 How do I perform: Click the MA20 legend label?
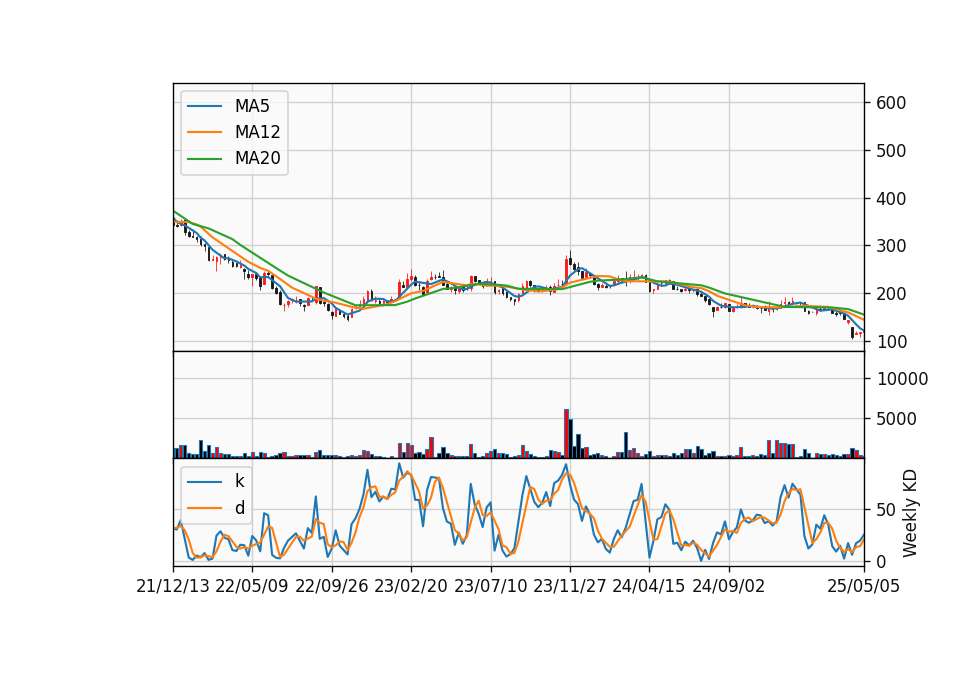pyautogui.click(x=257, y=159)
